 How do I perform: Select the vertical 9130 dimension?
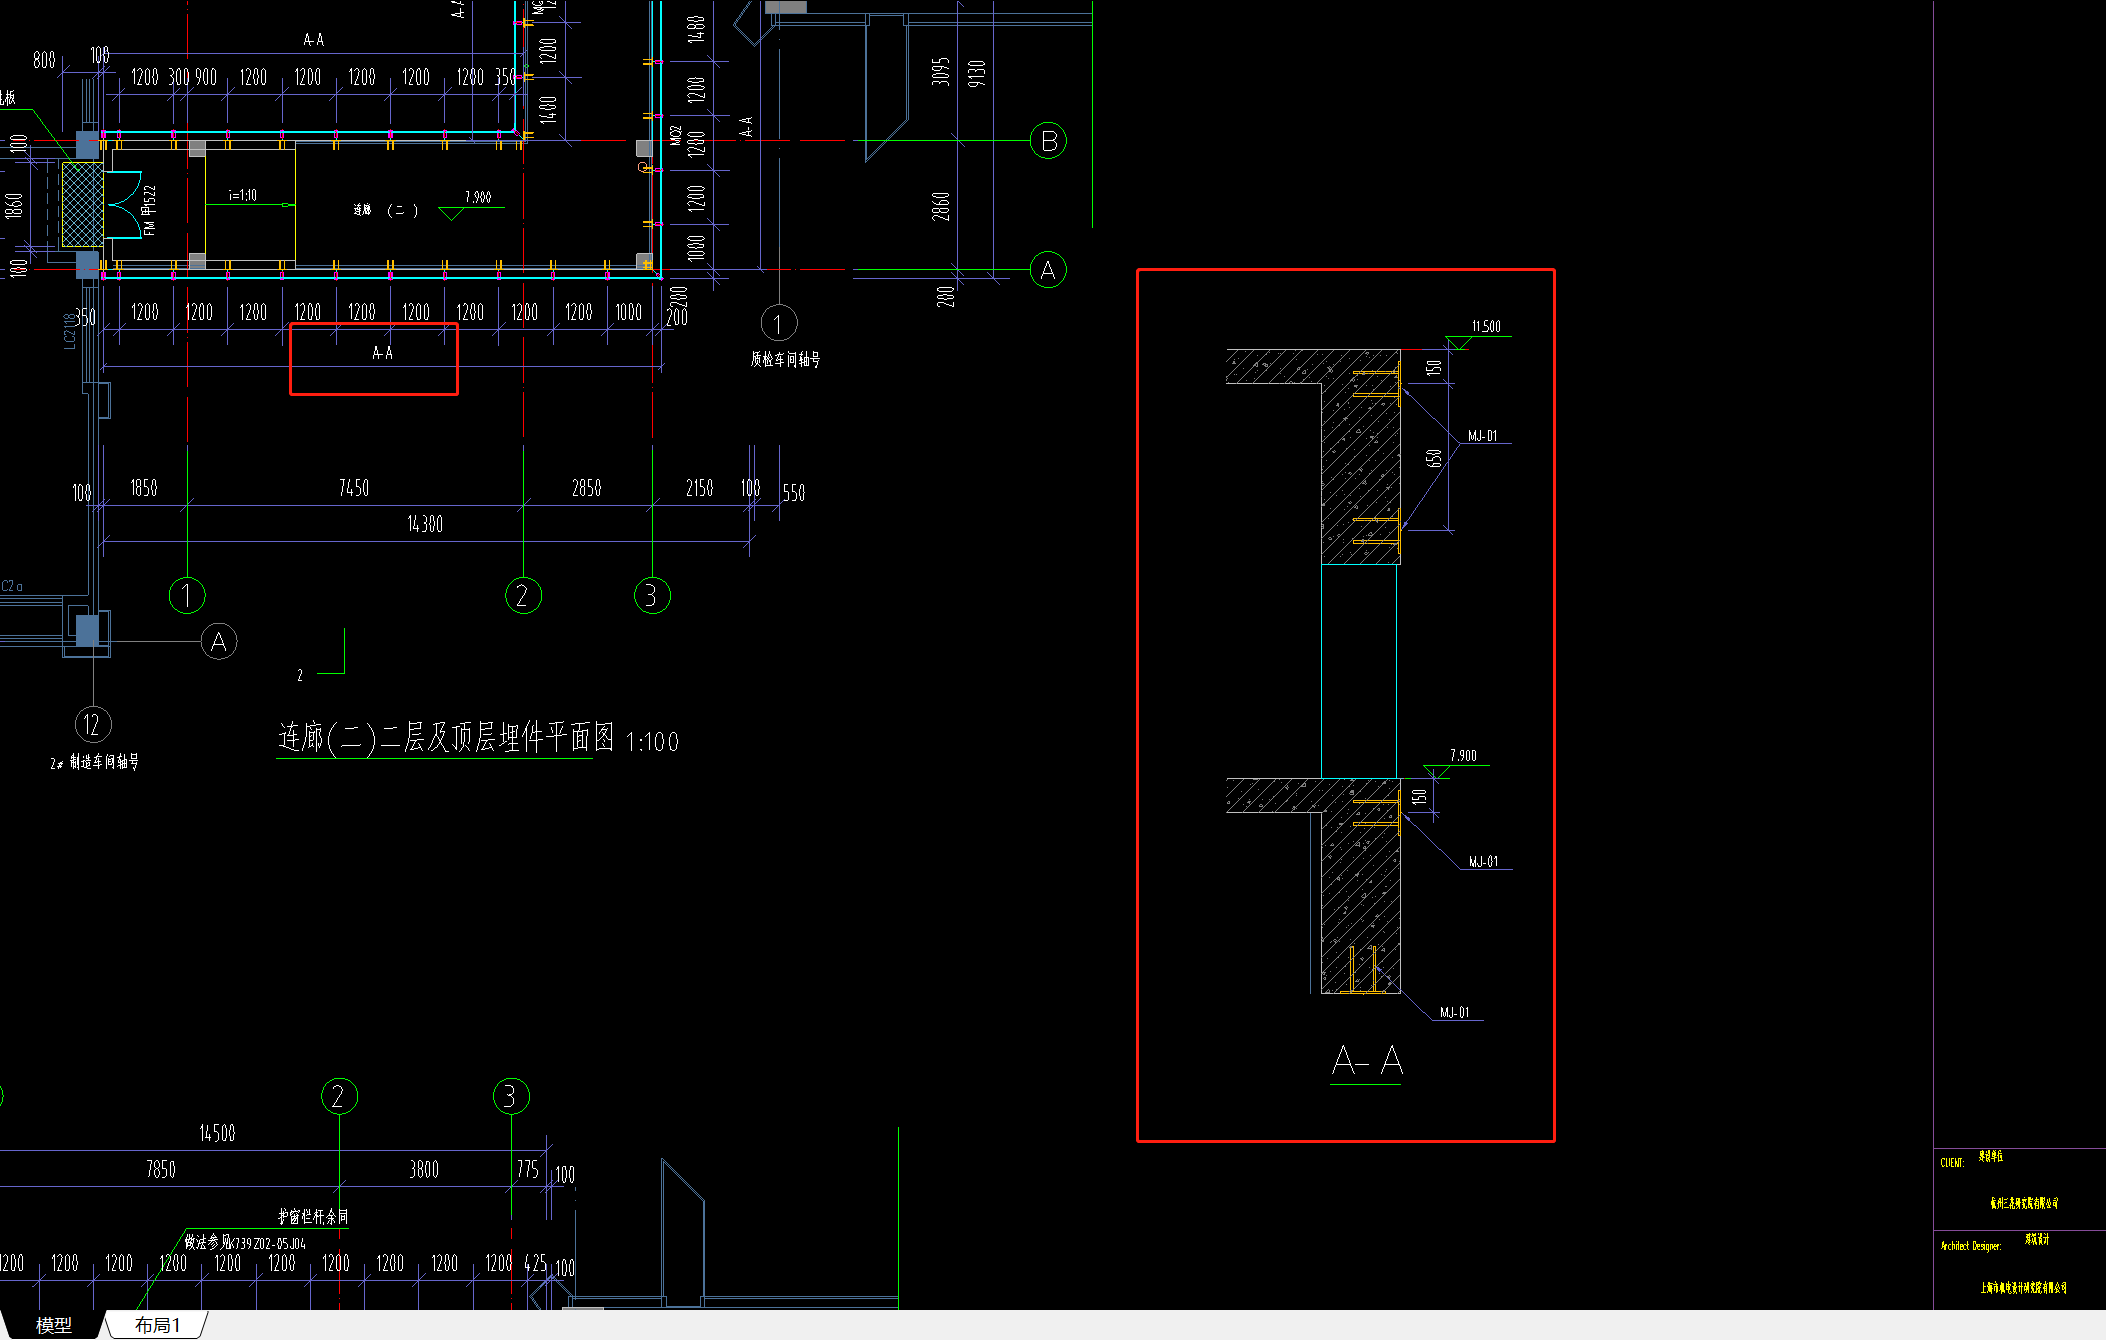click(x=977, y=73)
